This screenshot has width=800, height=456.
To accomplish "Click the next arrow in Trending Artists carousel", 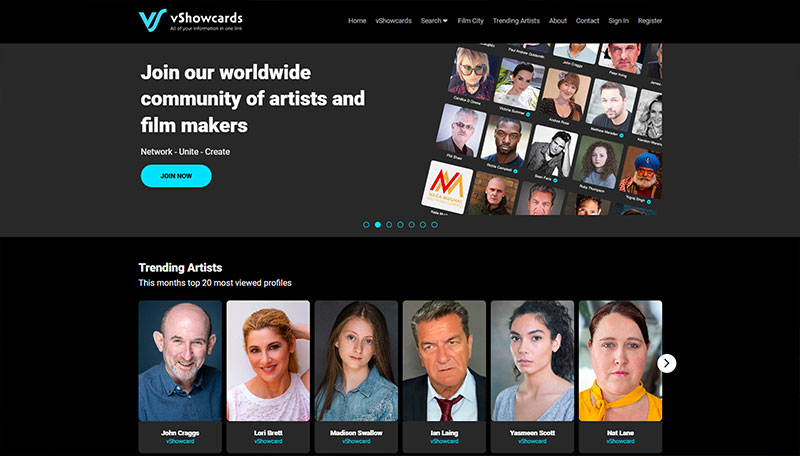I will point(667,363).
